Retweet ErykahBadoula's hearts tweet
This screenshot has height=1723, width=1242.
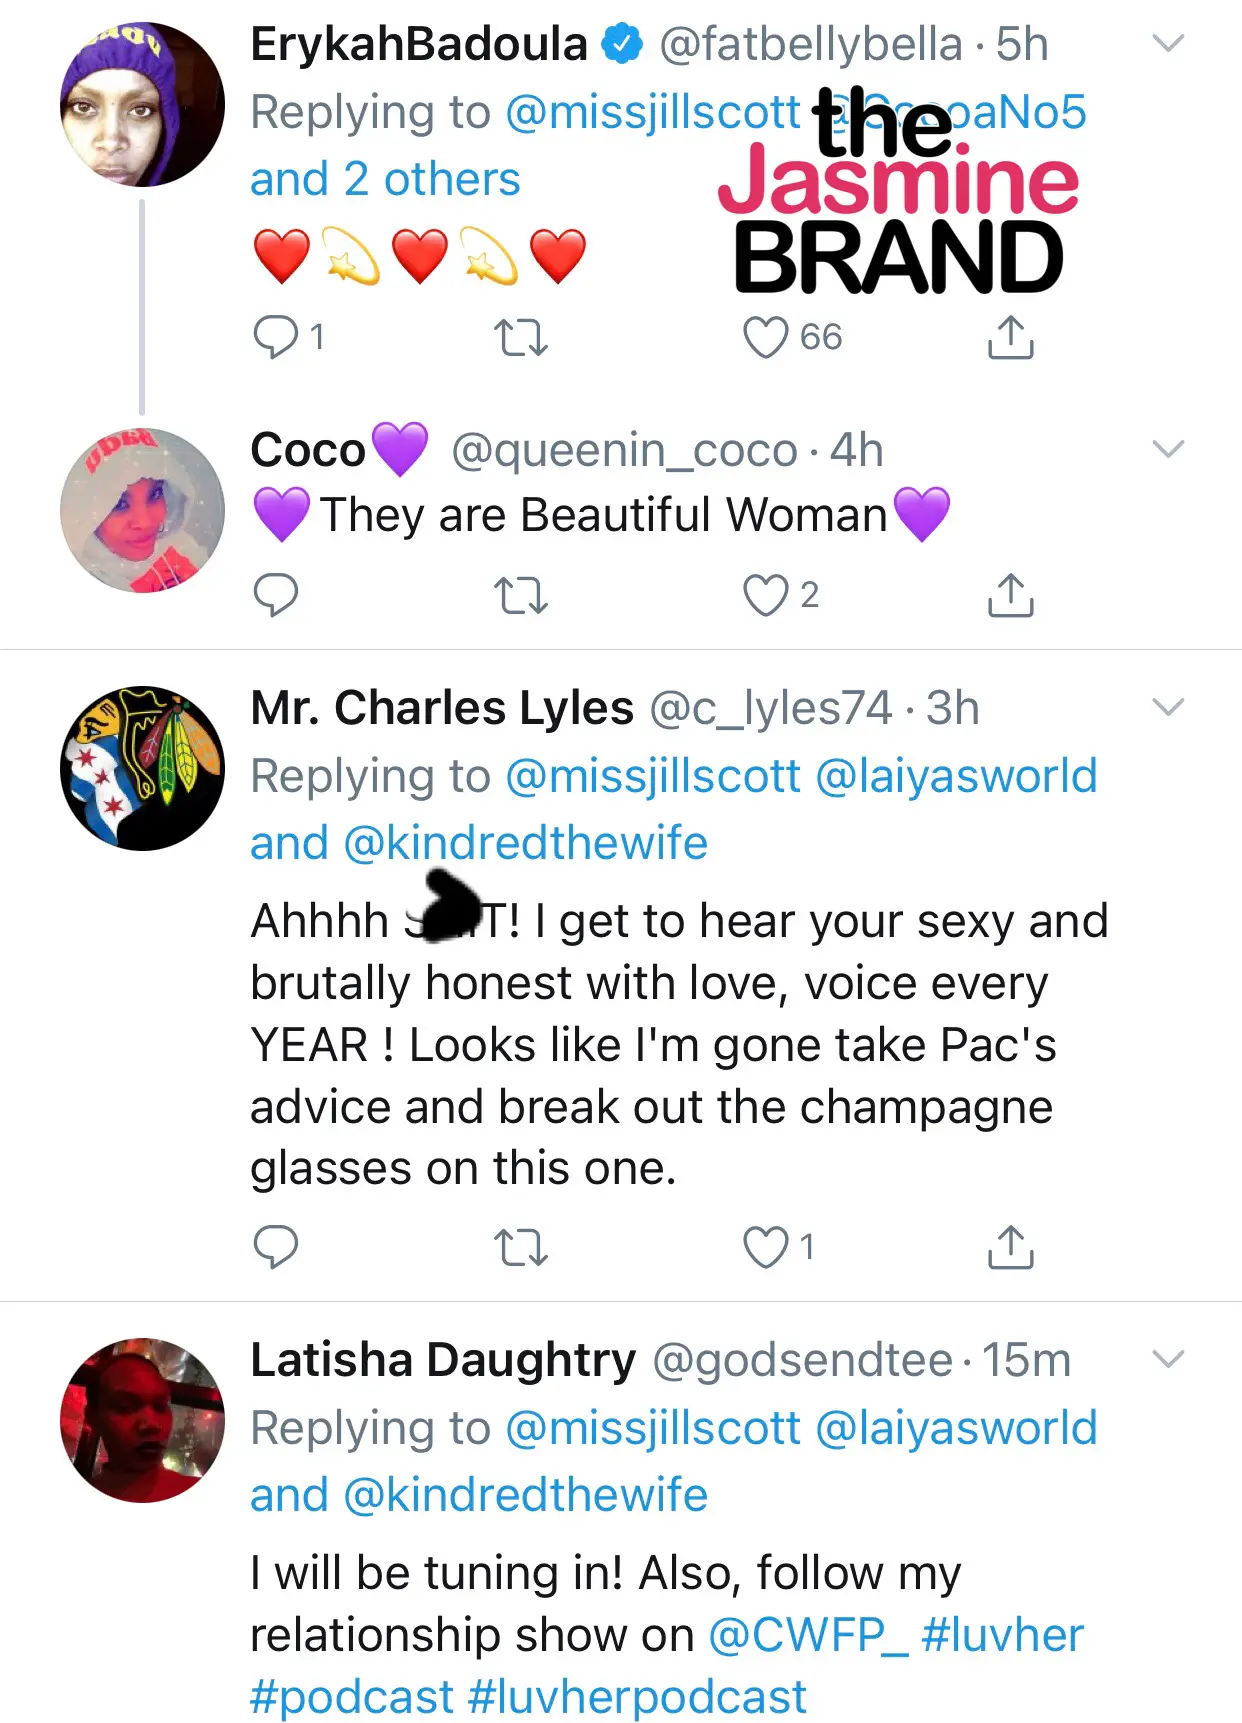point(521,337)
